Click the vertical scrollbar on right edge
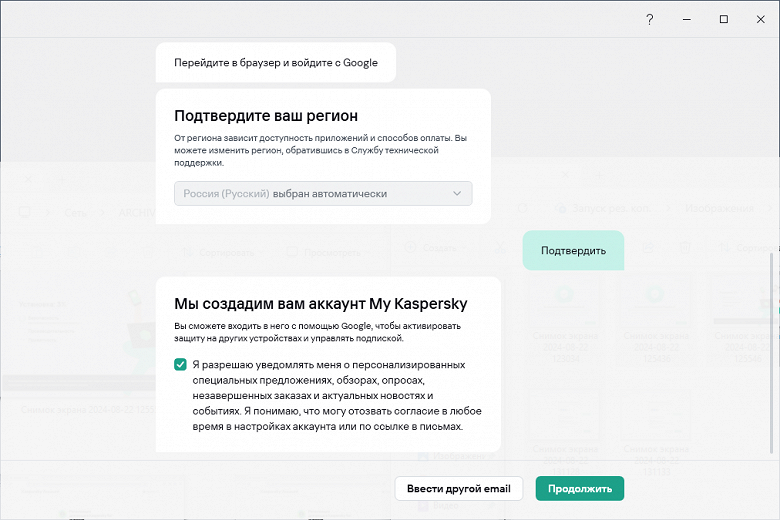The width and height of the screenshot is (780, 520). [x=772, y=353]
